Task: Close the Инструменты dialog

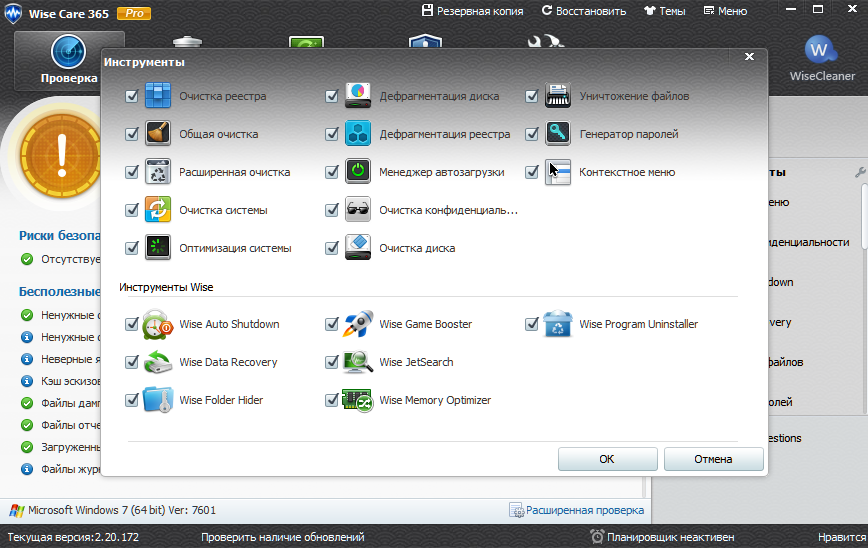Action: tap(749, 56)
